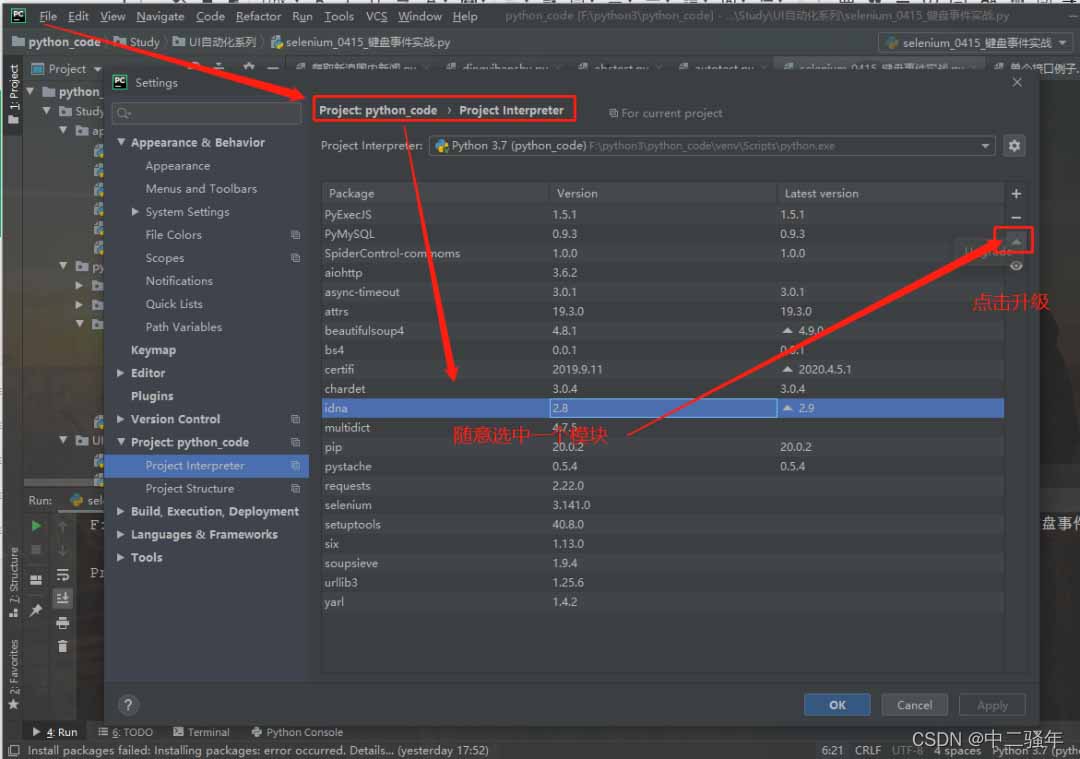Select the beautifulsoup4 package row
Viewport: 1080px width, 759px height.
[662, 331]
